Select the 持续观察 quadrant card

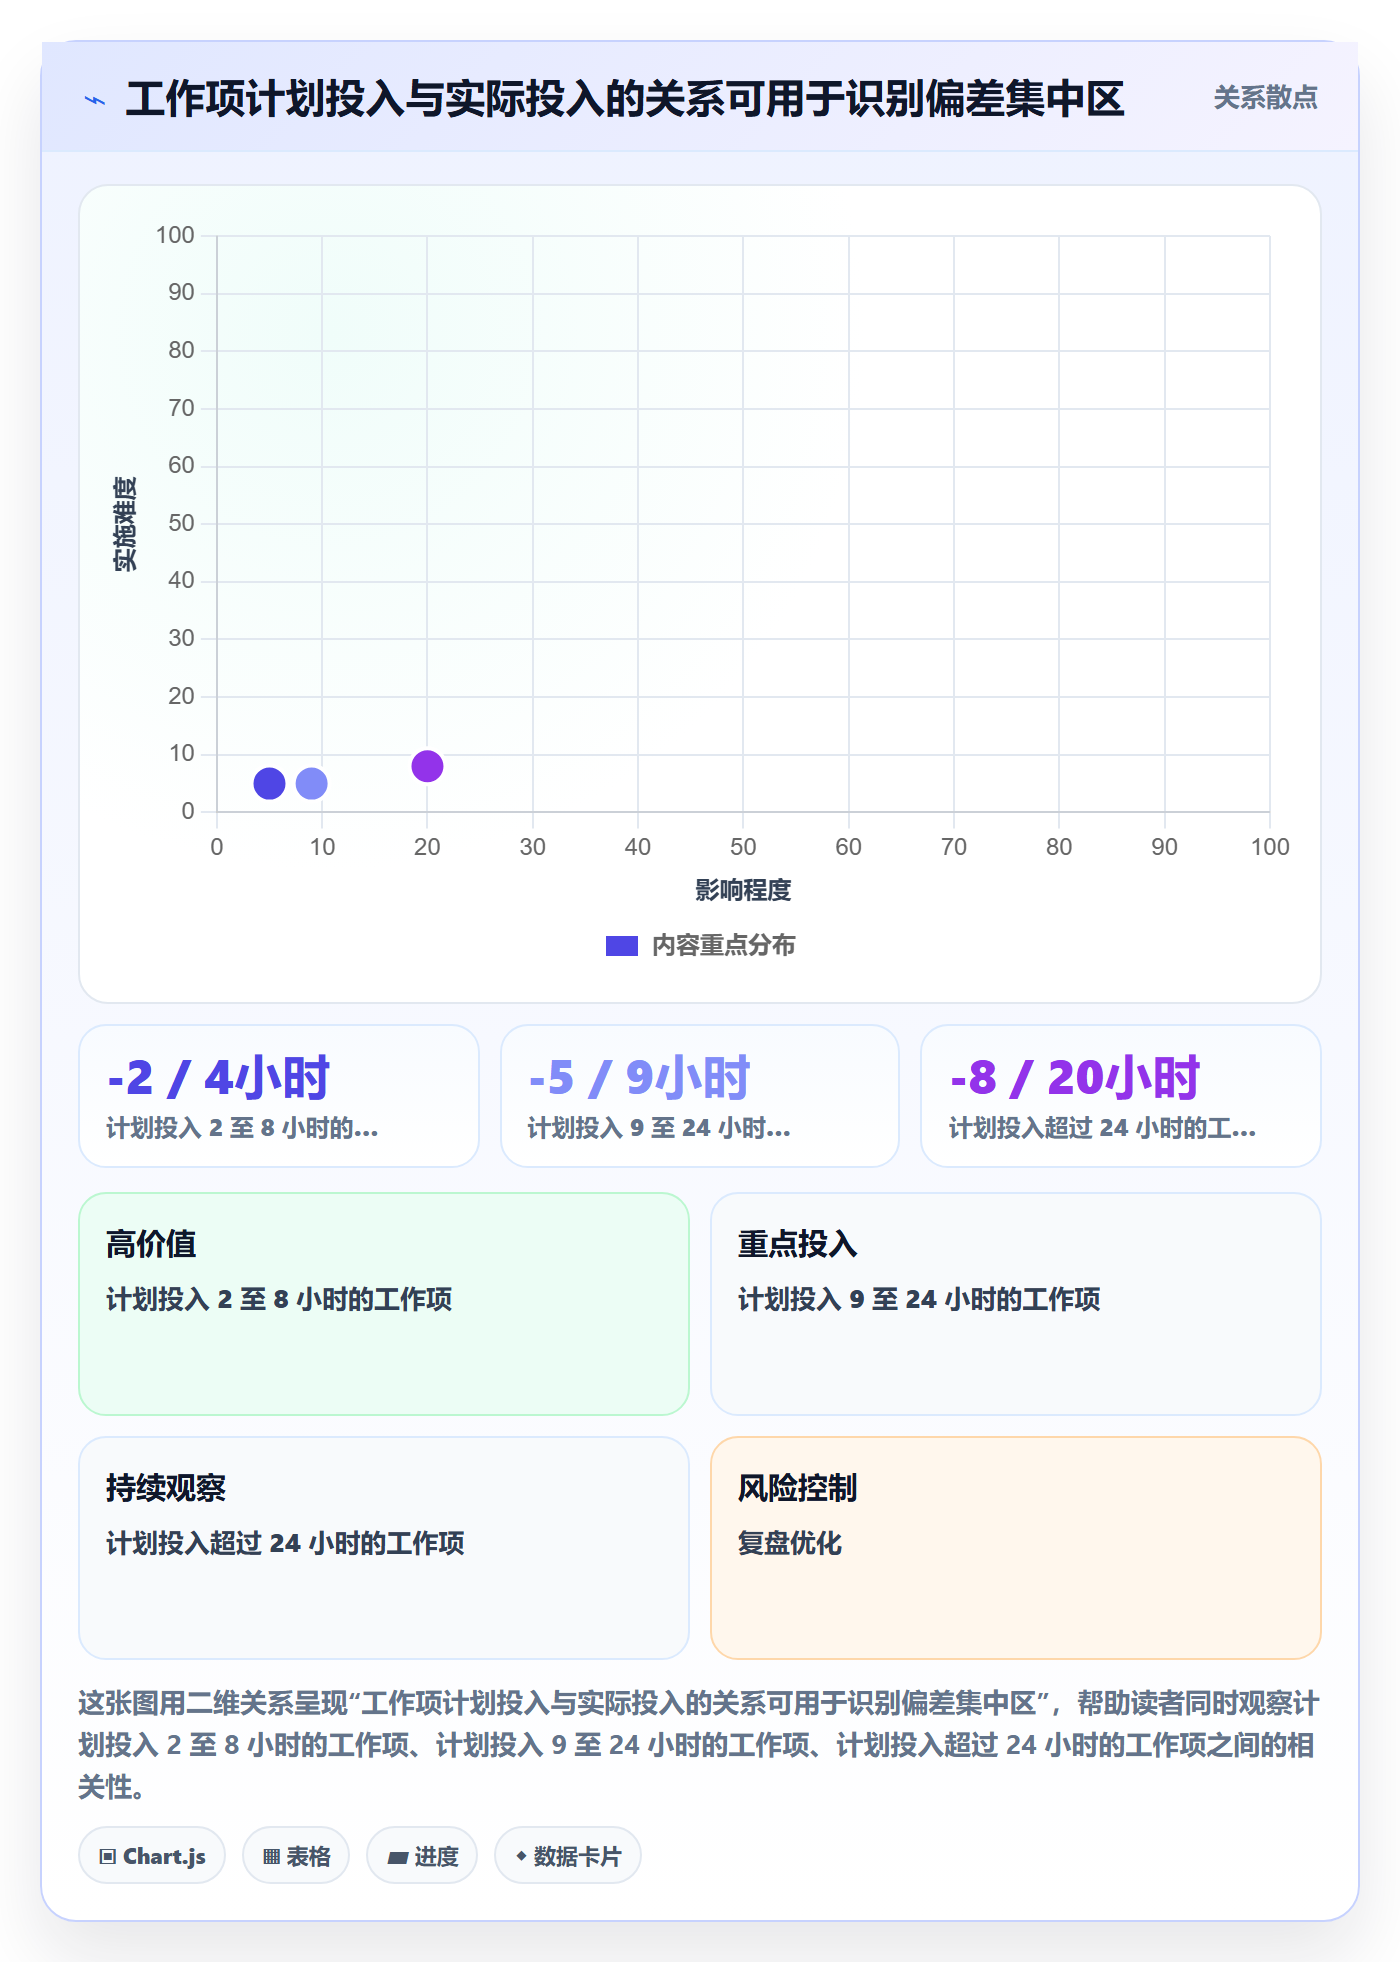pyautogui.click(x=384, y=1548)
